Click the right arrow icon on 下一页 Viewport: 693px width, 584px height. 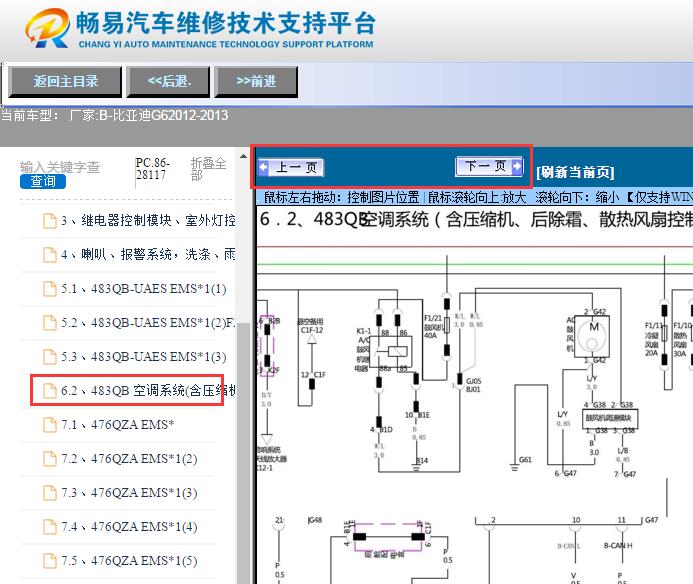[x=517, y=167]
